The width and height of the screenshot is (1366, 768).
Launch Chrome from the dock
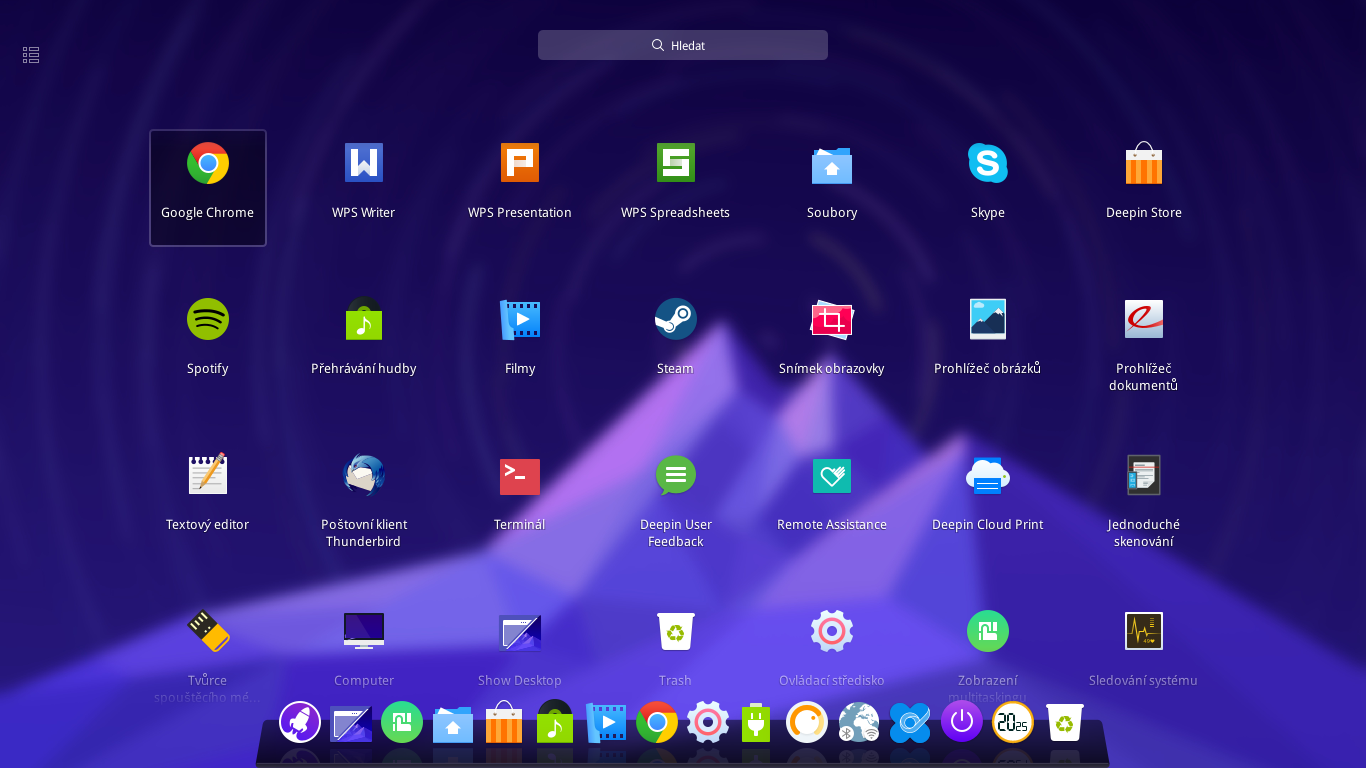657,722
